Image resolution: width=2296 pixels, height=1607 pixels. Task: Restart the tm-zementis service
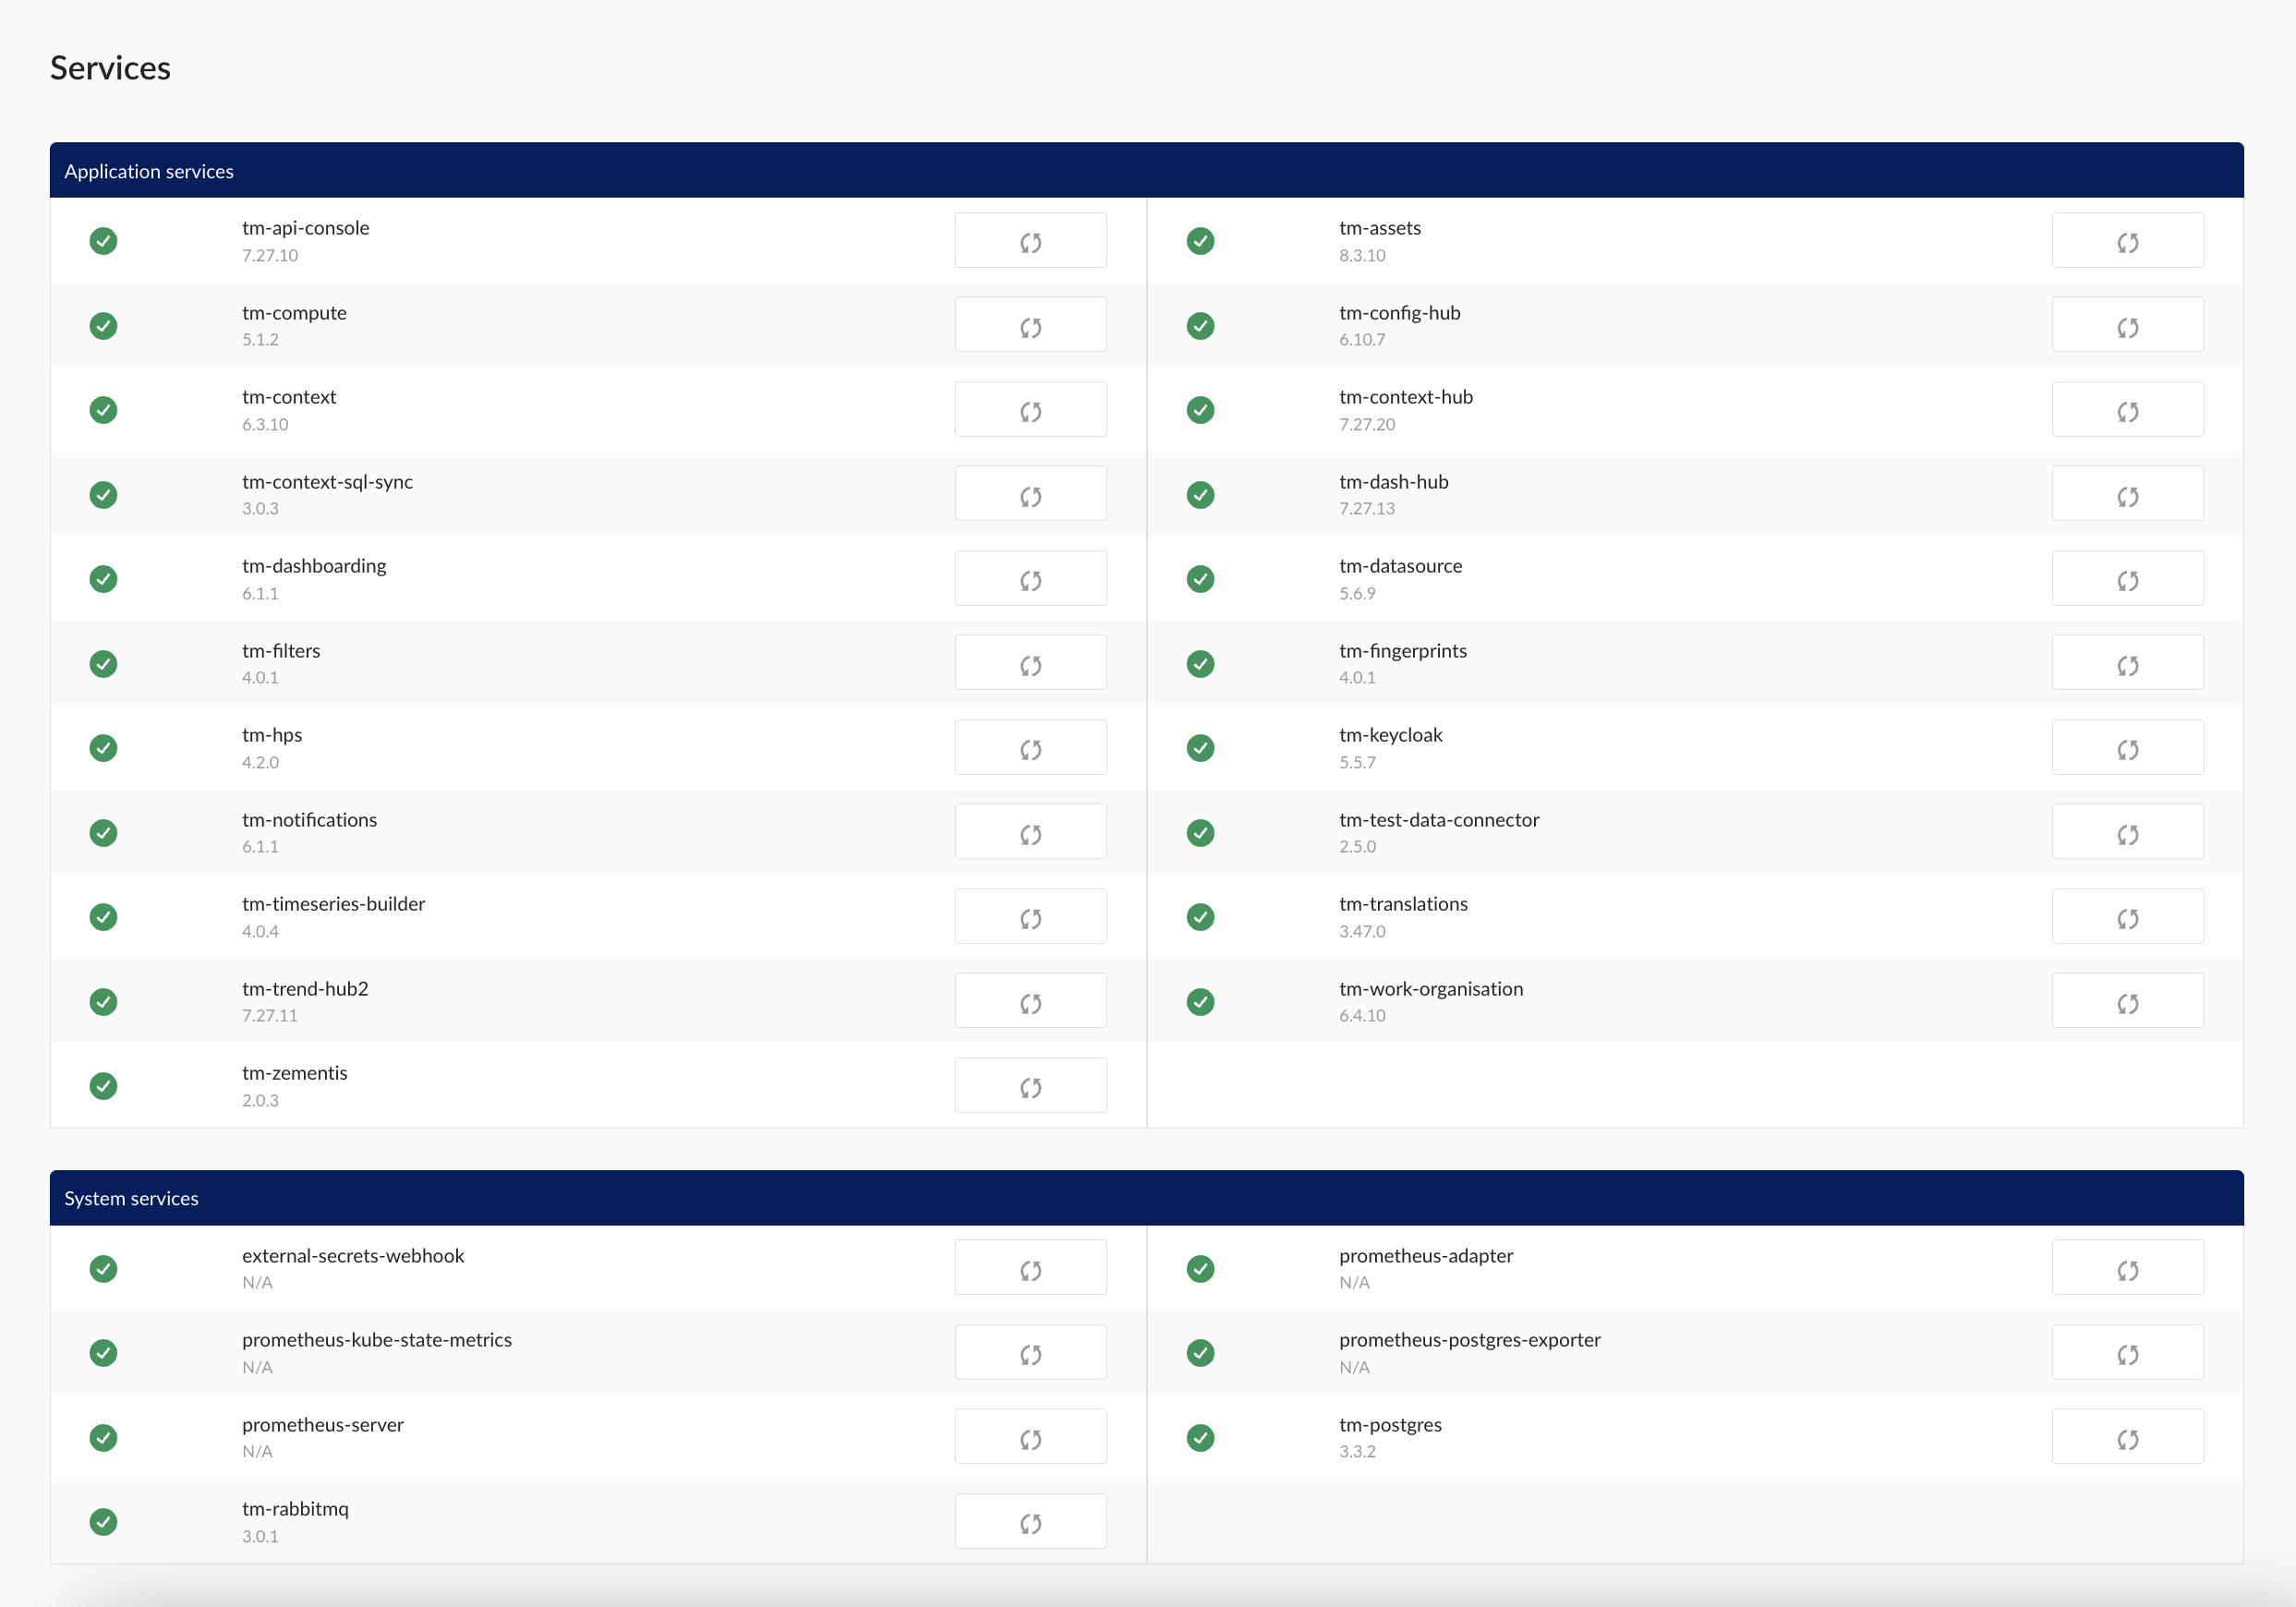[1030, 1085]
